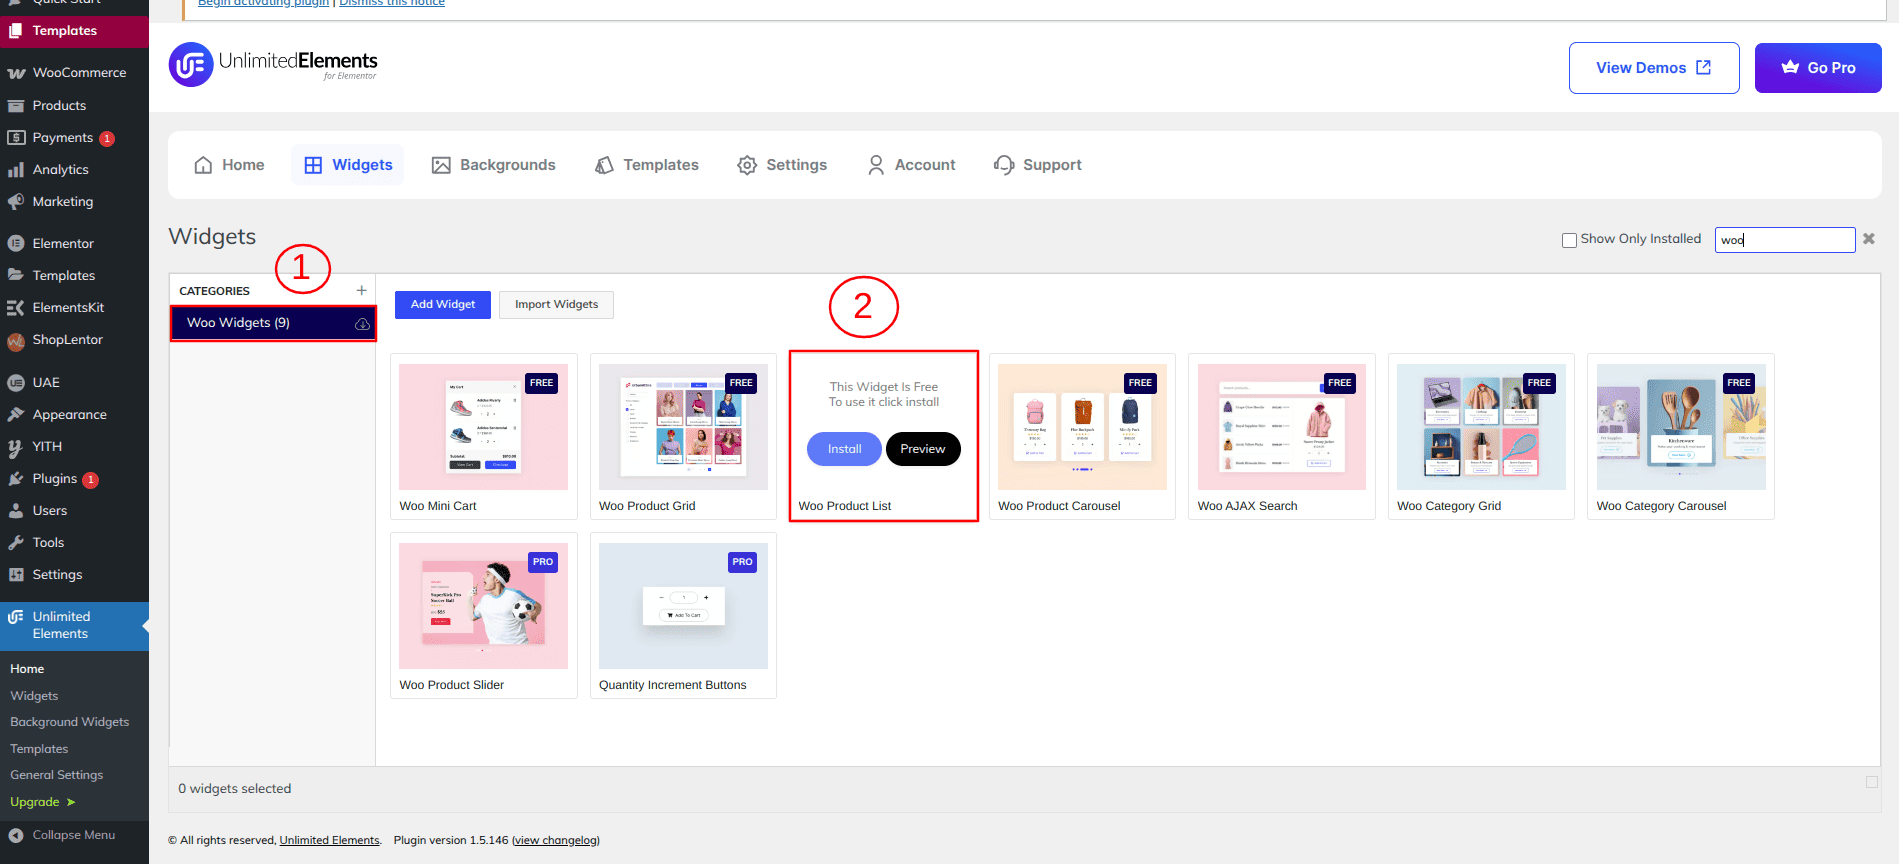Go to the Home tab
The height and width of the screenshot is (864, 1899).
tap(229, 165)
